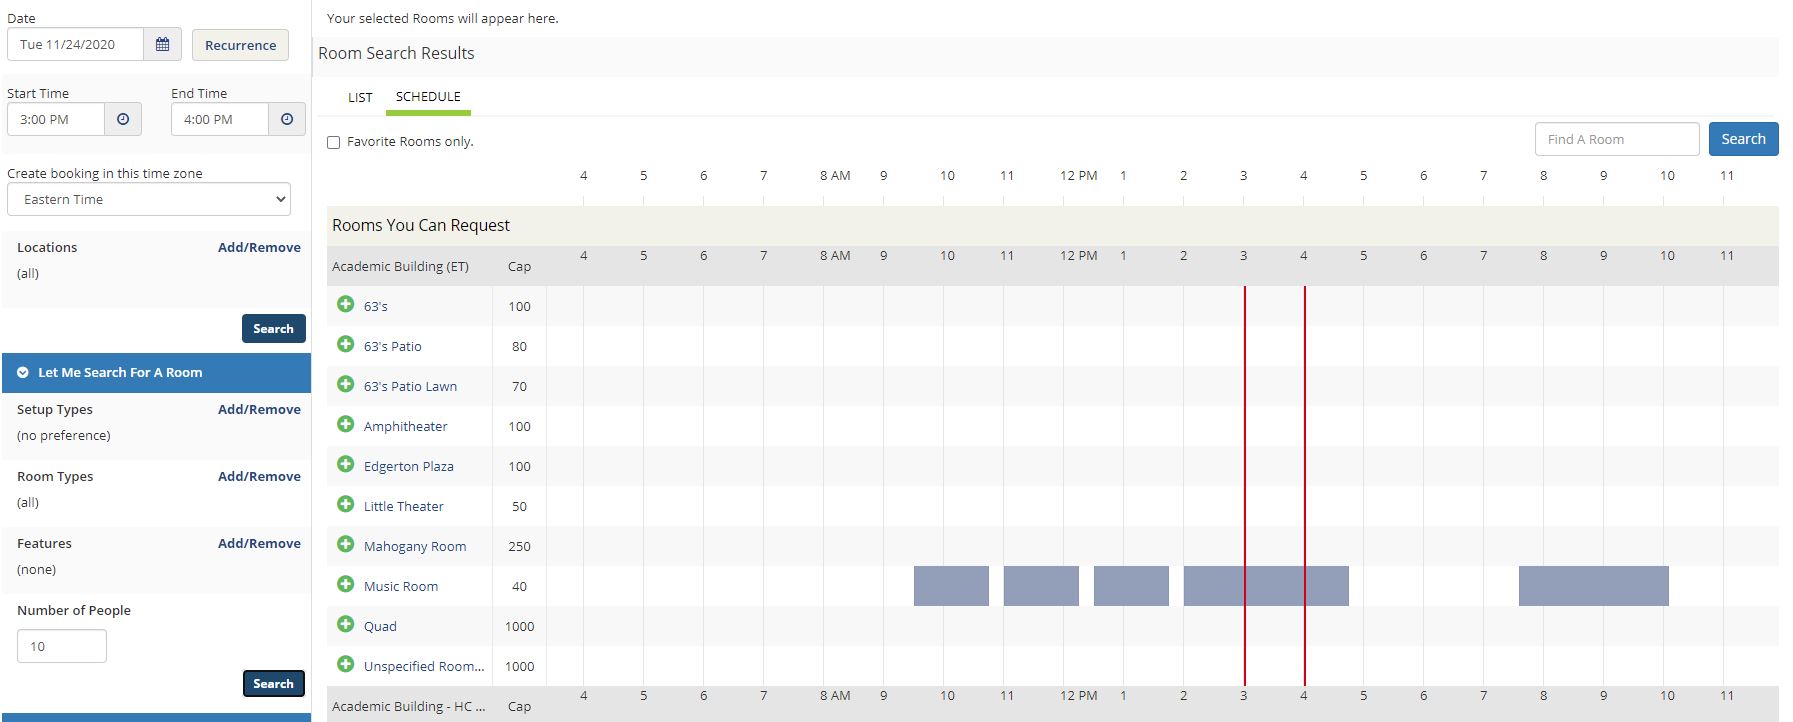Screen dimensions: 1793x722
Task: Click the Search button under Locations
Action: pyautogui.click(x=273, y=328)
